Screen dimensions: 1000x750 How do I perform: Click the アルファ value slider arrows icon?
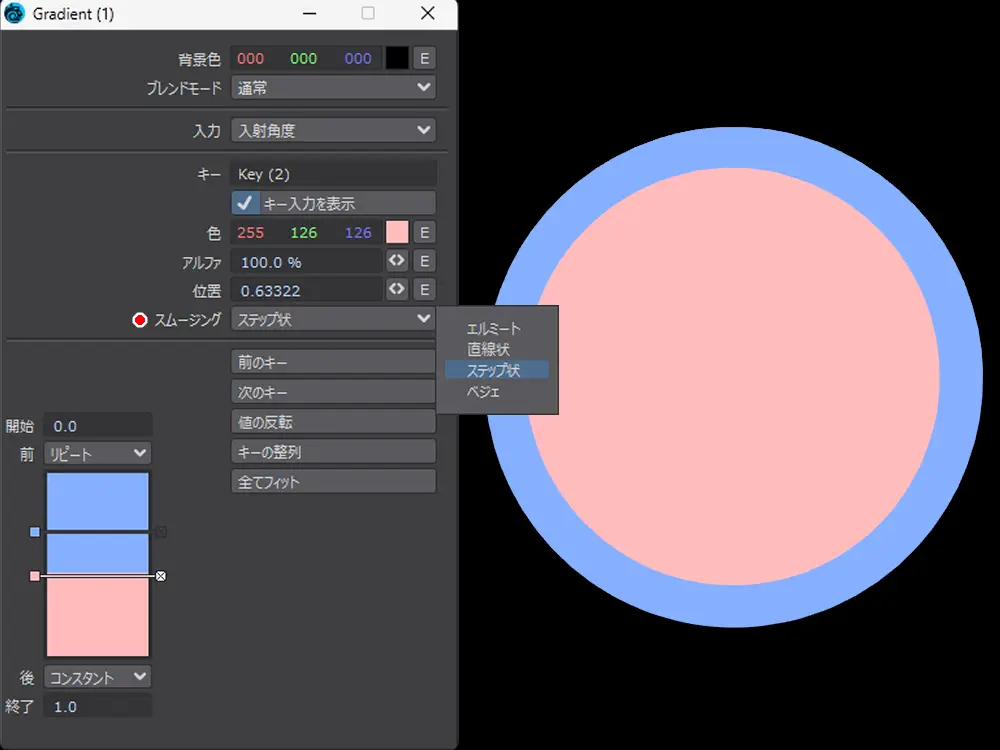pyautogui.click(x=397, y=261)
